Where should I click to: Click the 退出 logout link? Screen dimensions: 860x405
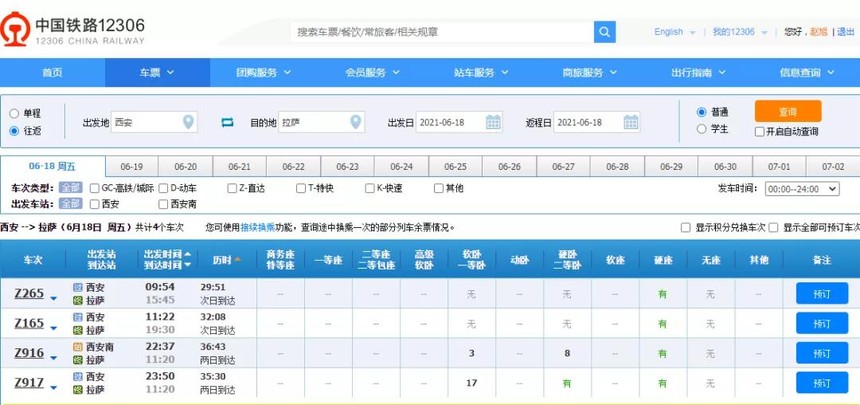[x=846, y=32]
